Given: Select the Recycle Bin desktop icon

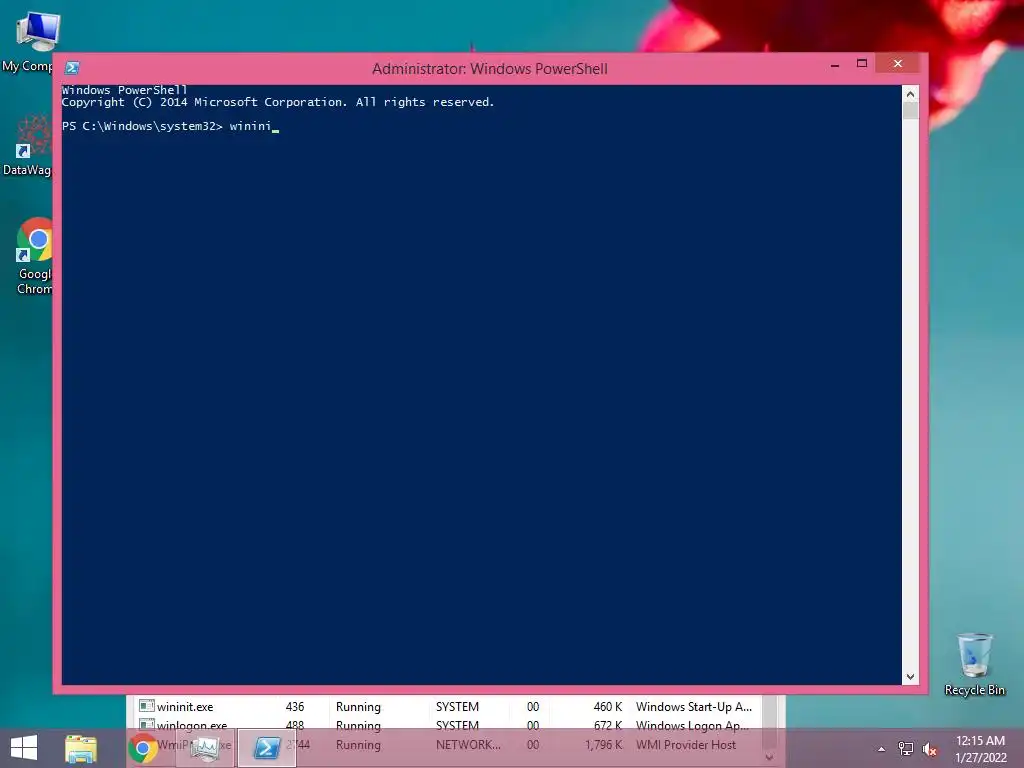Looking at the screenshot, I should tap(974, 664).
